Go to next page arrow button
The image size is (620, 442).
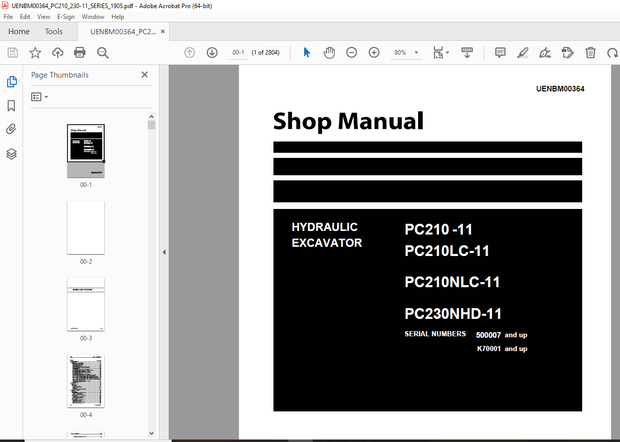[212, 53]
